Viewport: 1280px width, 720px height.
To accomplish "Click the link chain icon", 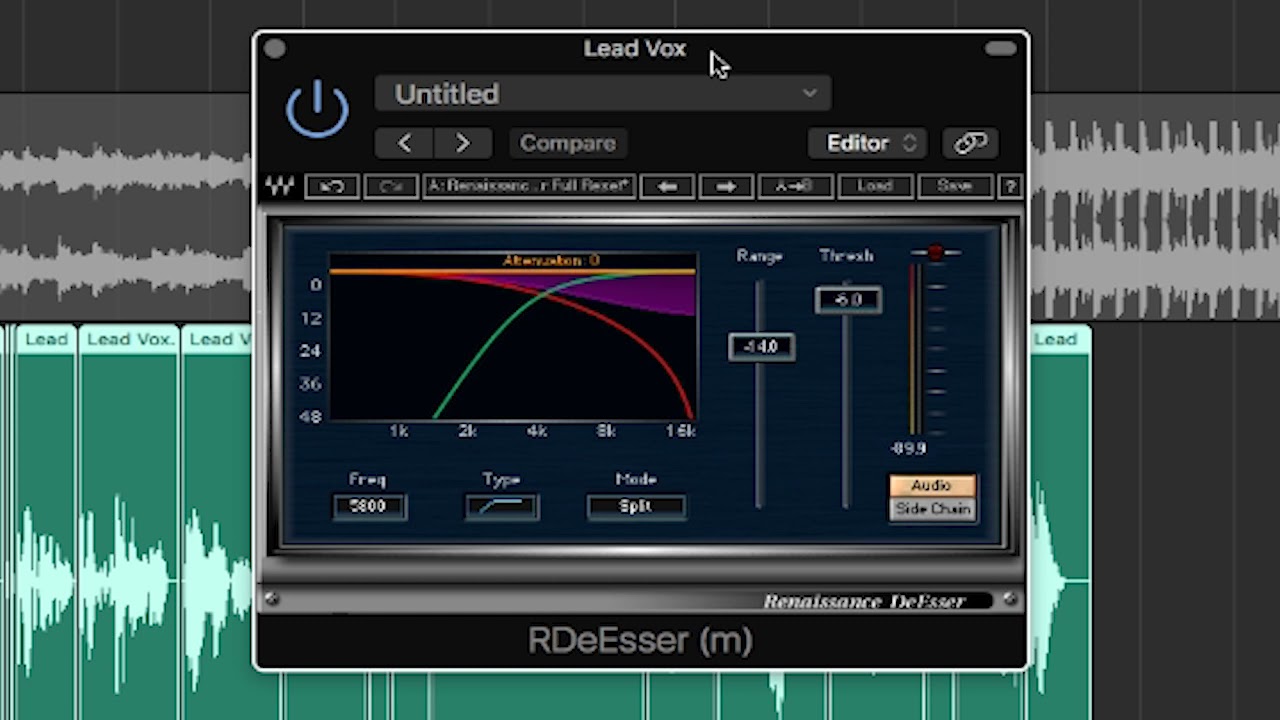I will coord(970,143).
